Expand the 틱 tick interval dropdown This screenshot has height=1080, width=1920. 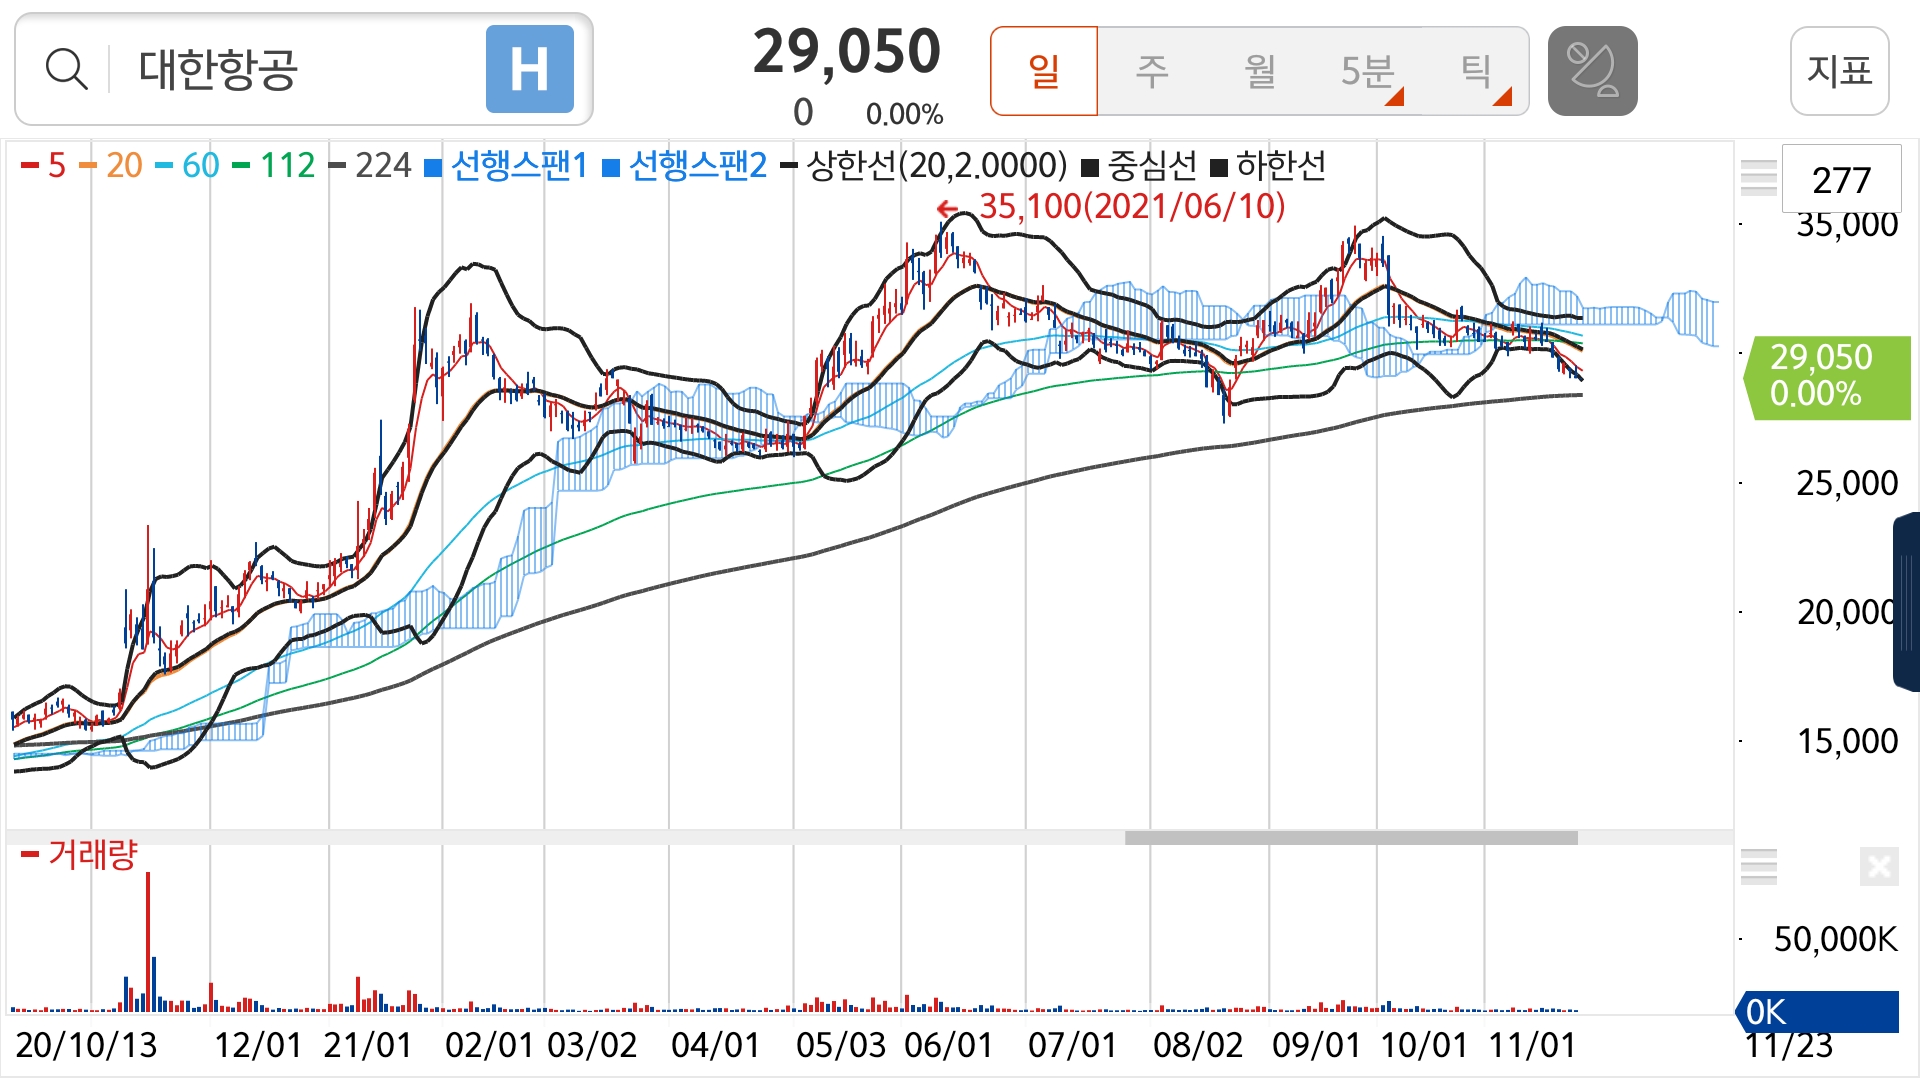[x=1478, y=71]
